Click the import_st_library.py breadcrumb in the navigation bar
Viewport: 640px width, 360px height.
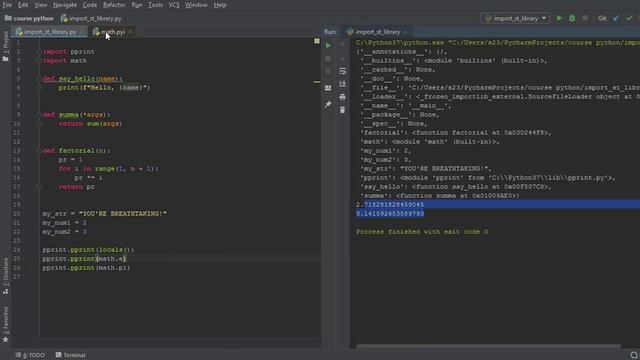click(91, 18)
